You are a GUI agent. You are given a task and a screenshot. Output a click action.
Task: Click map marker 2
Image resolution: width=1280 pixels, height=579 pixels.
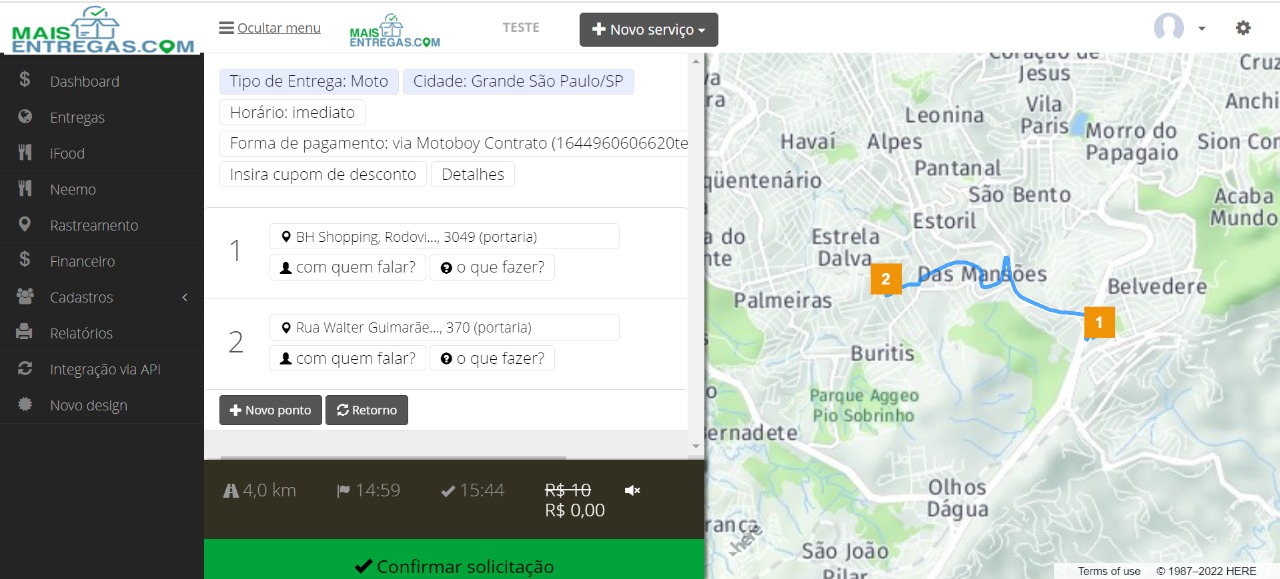[886, 279]
